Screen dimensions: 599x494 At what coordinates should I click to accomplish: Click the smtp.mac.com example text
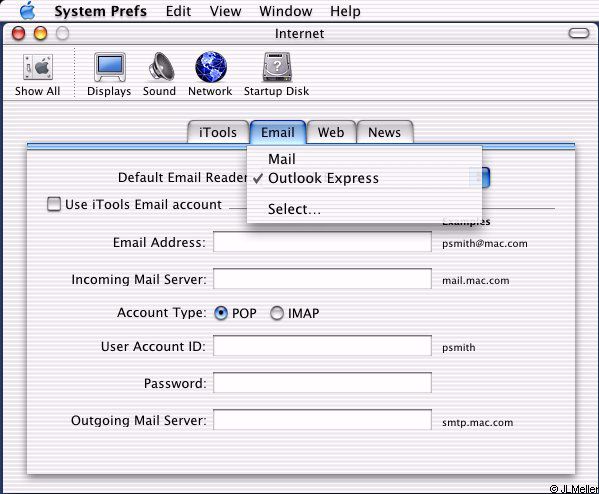(x=478, y=423)
